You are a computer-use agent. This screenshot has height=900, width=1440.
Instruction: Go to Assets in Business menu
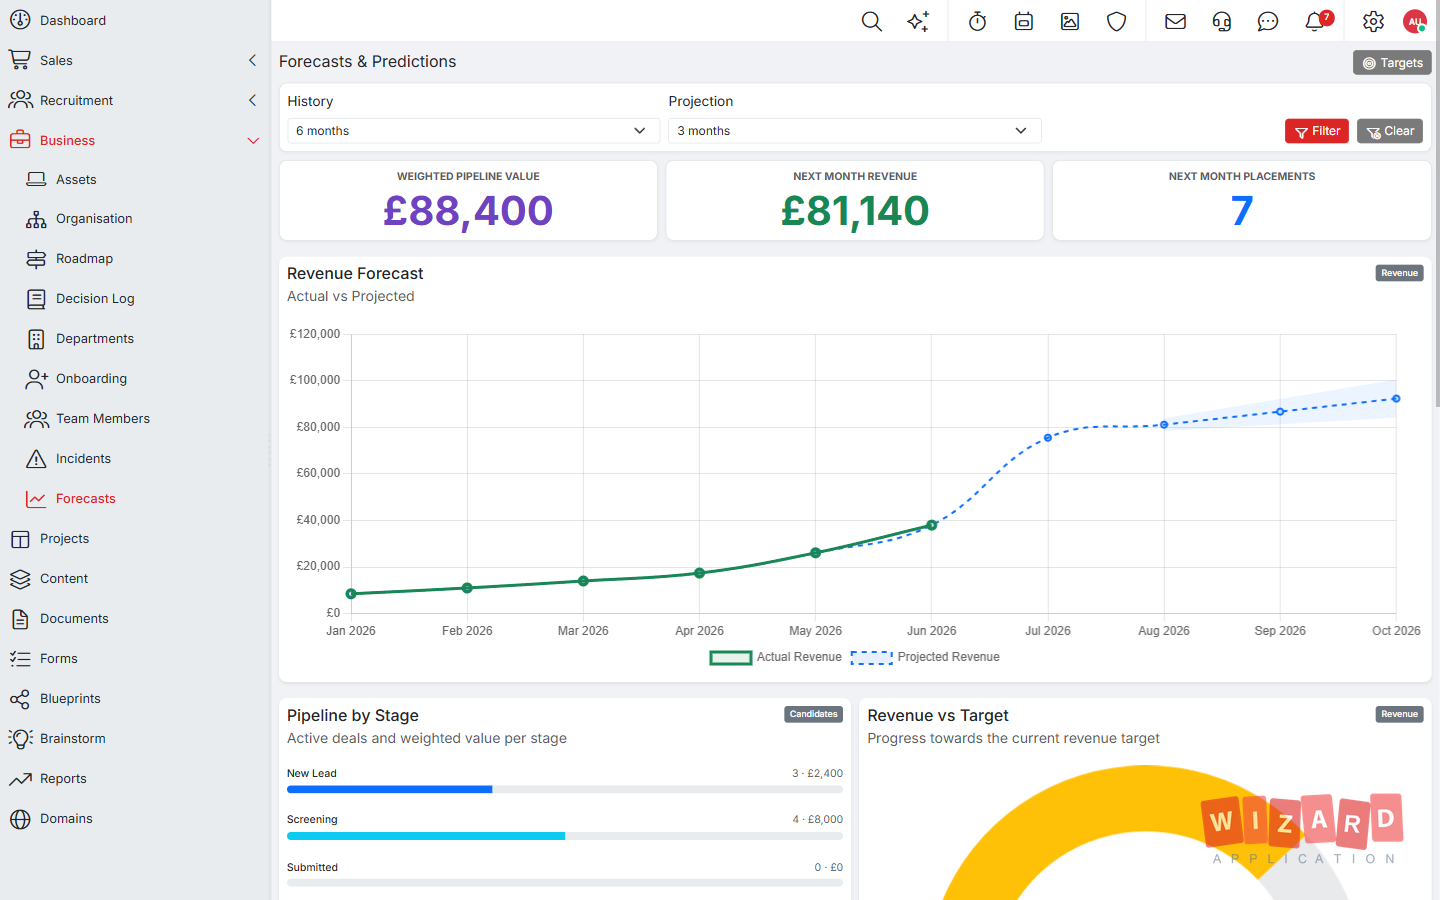coord(76,180)
